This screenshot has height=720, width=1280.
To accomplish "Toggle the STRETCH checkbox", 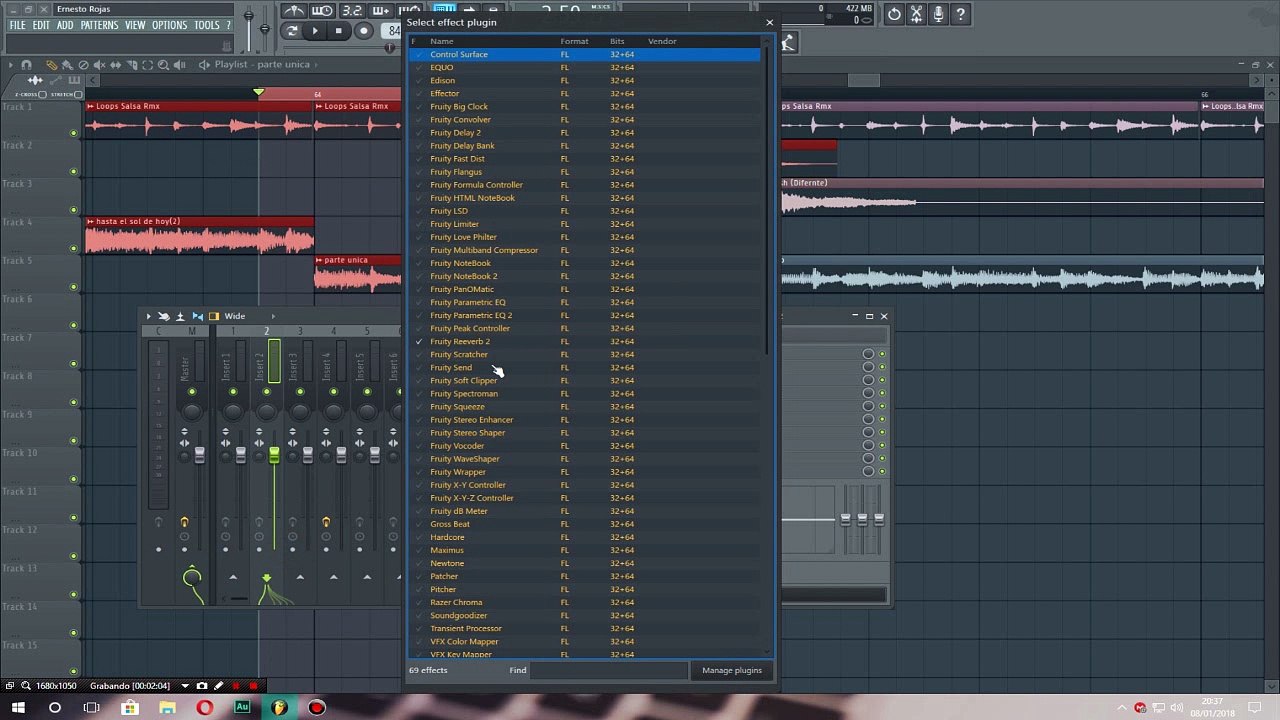I will tap(80, 95).
